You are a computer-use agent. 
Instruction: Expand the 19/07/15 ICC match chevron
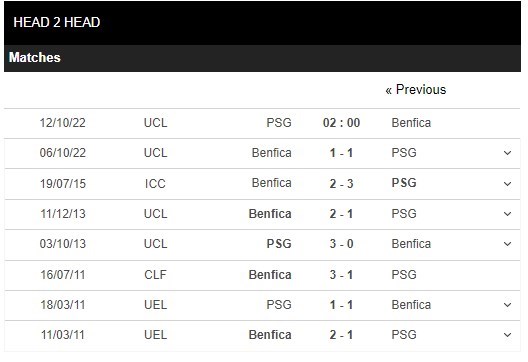click(507, 184)
